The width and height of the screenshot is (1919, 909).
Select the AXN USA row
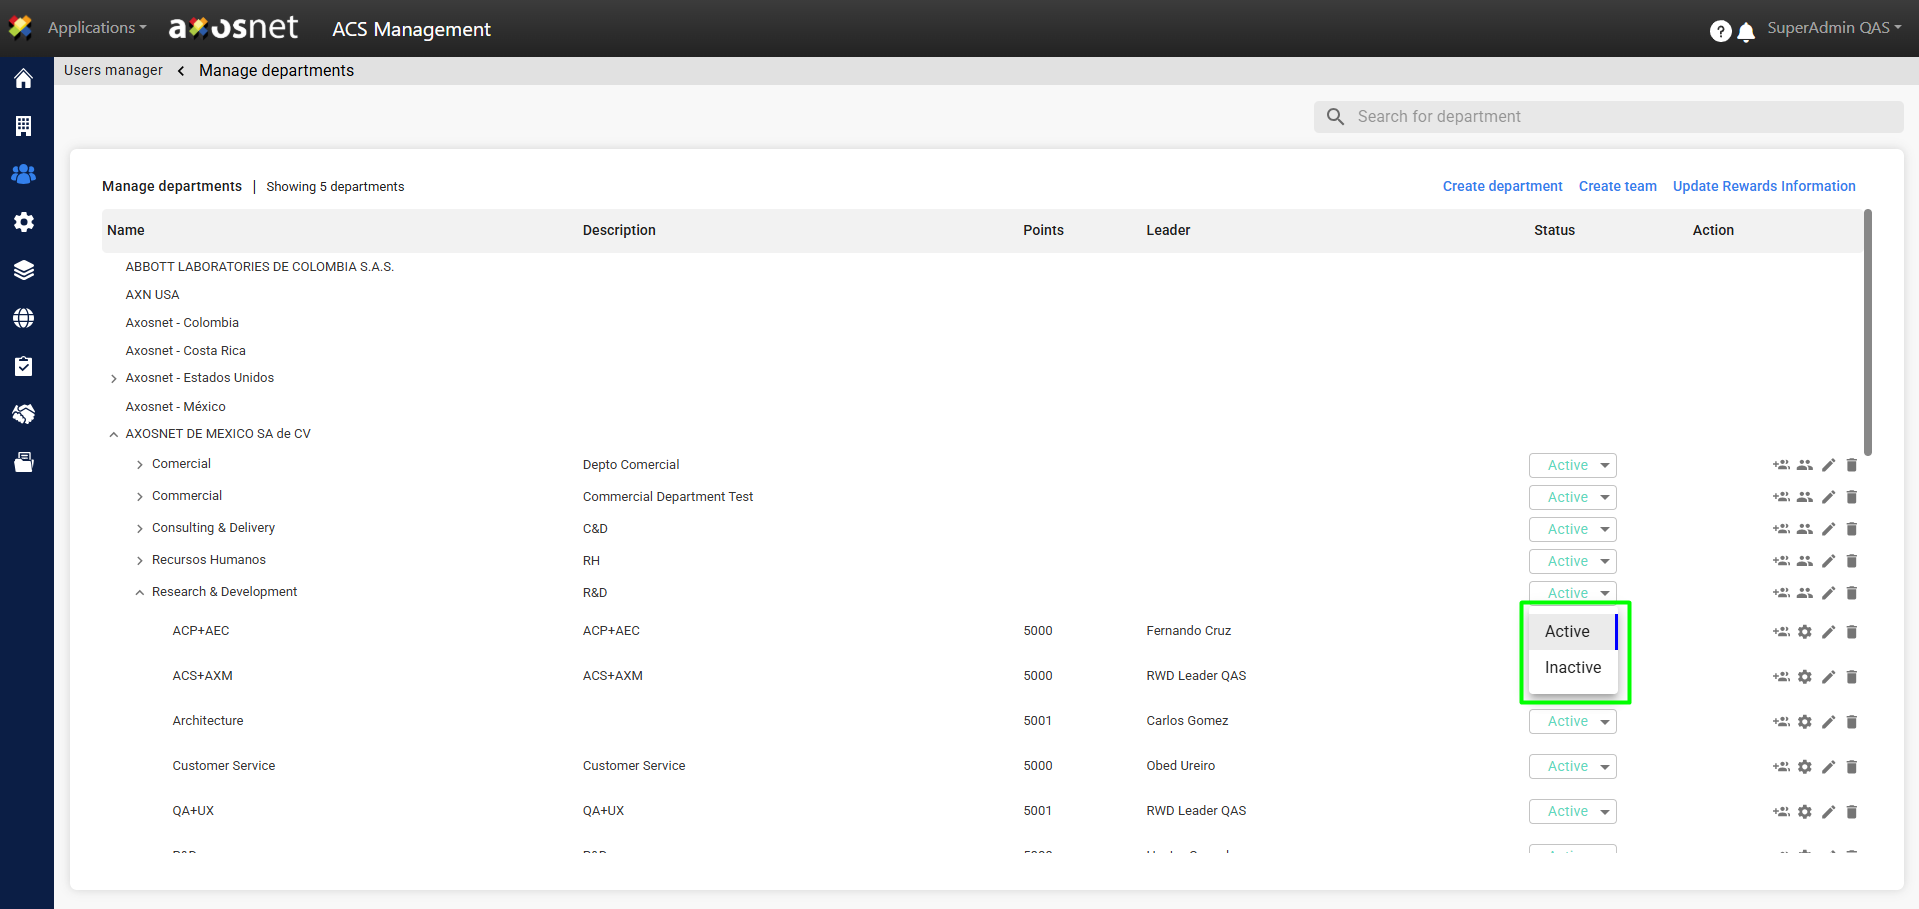coord(152,295)
